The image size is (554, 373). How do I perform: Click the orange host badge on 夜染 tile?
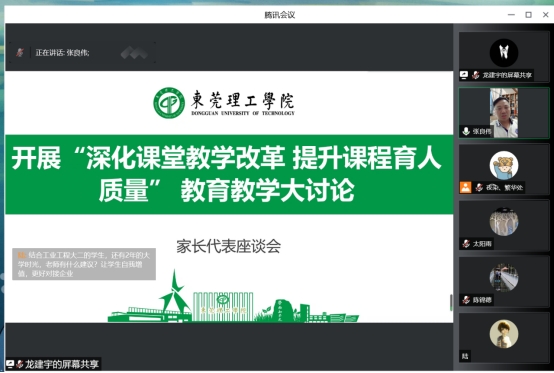tap(465, 187)
